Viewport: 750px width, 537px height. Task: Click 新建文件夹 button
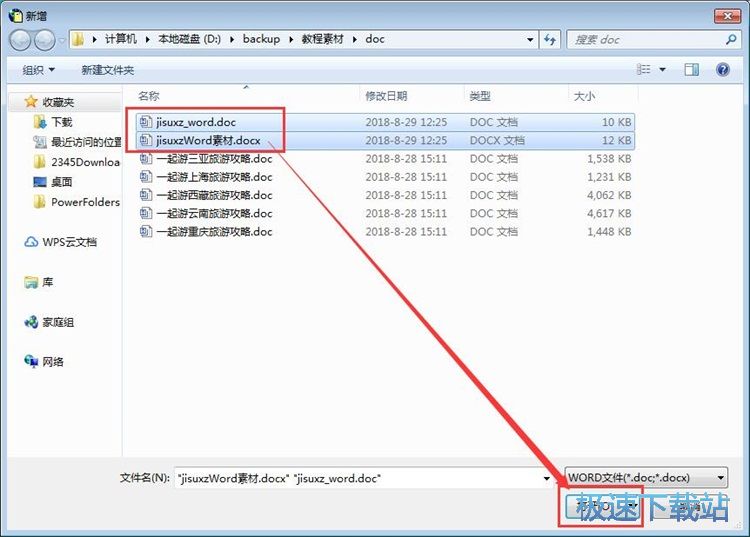(x=108, y=70)
